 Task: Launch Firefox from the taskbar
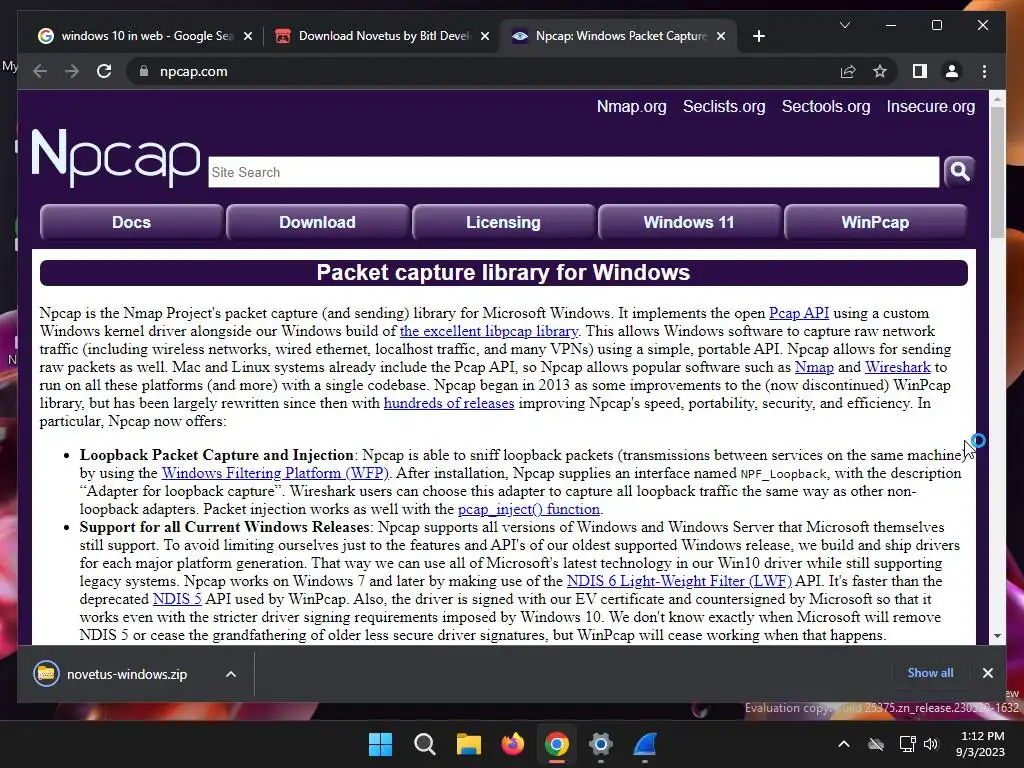coord(513,744)
